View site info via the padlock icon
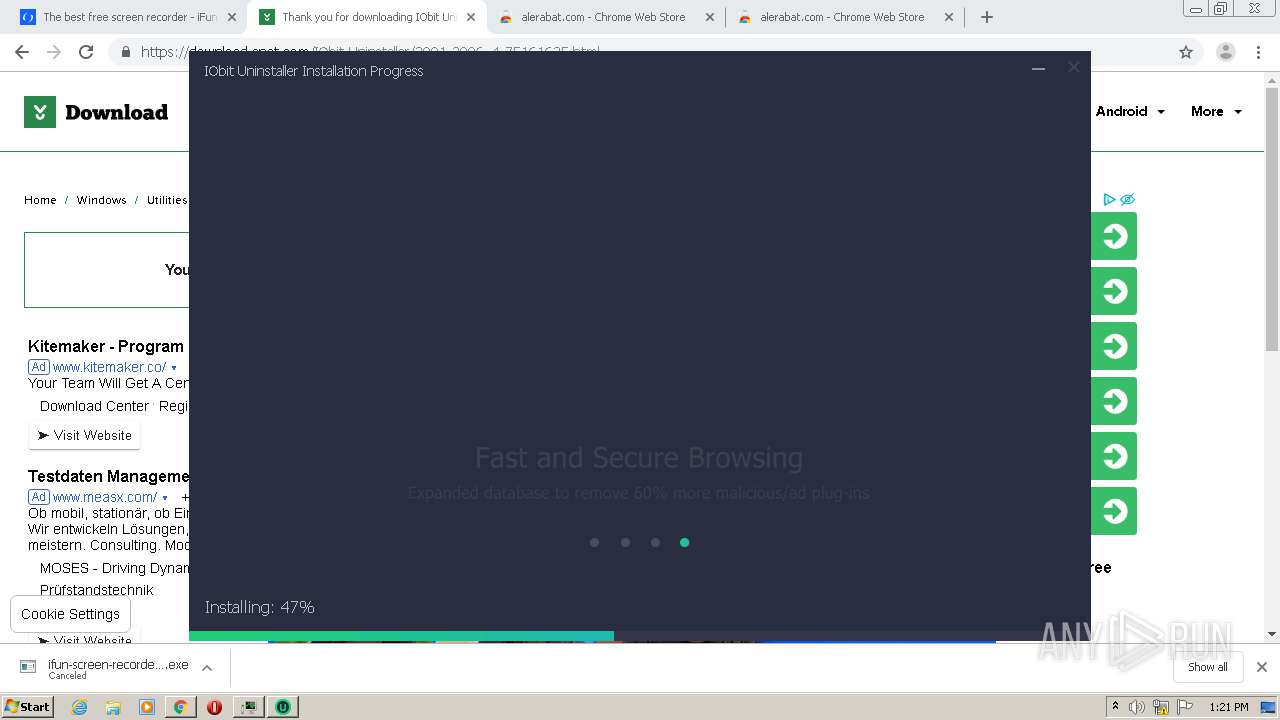The height and width of the screenshot is (720, 1280). (125, 52)
